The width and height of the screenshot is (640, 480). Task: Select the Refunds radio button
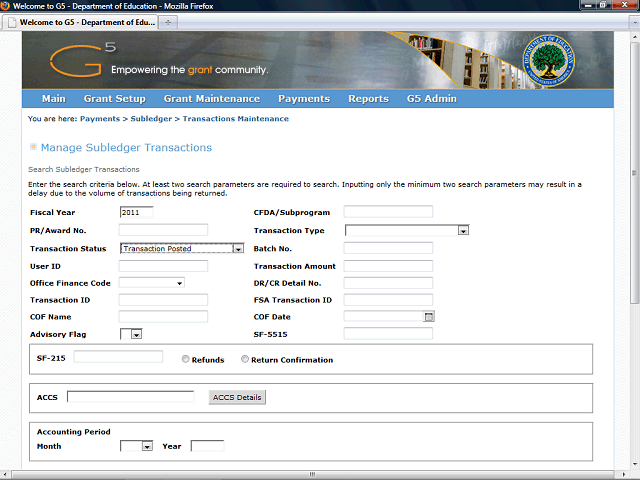(x=185, y=359)
